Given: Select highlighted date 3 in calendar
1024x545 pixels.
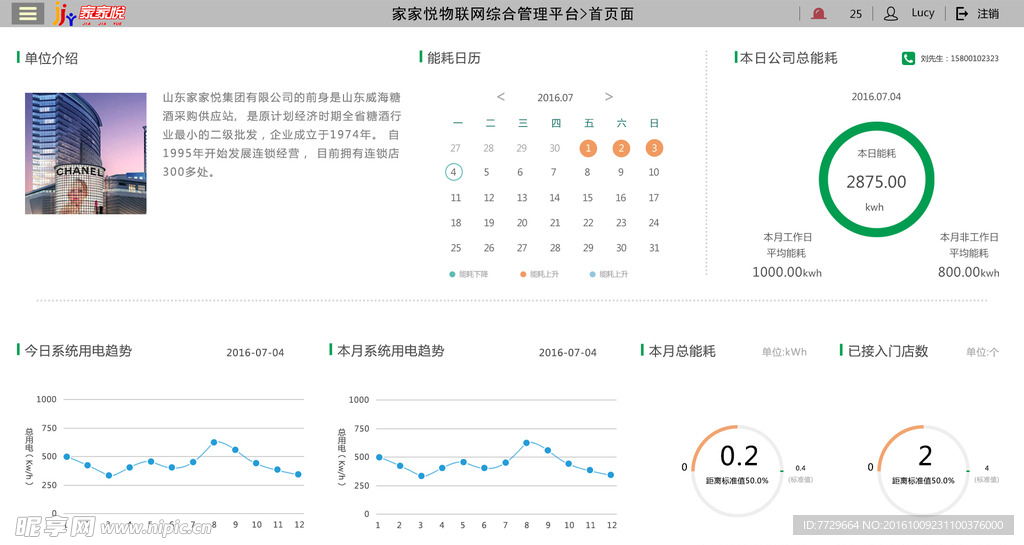Looking at the screenshot, I should click(654, 148).
